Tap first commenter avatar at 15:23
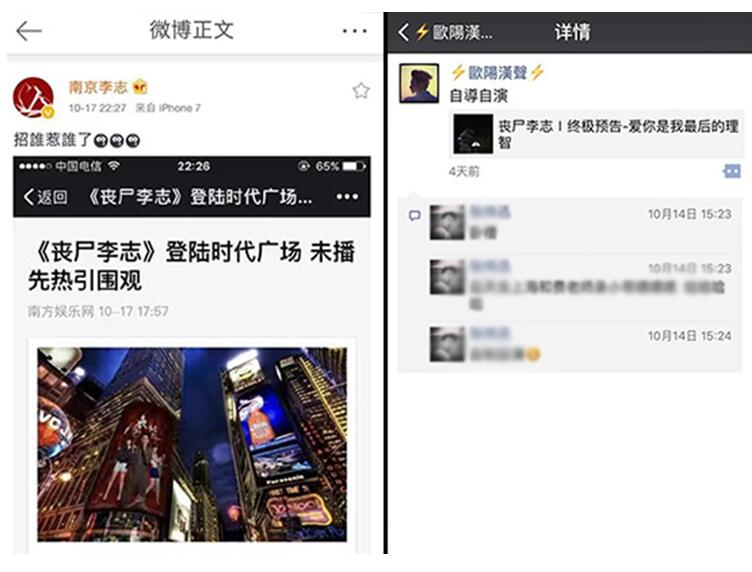752x572 pixels. pos(447,222)
